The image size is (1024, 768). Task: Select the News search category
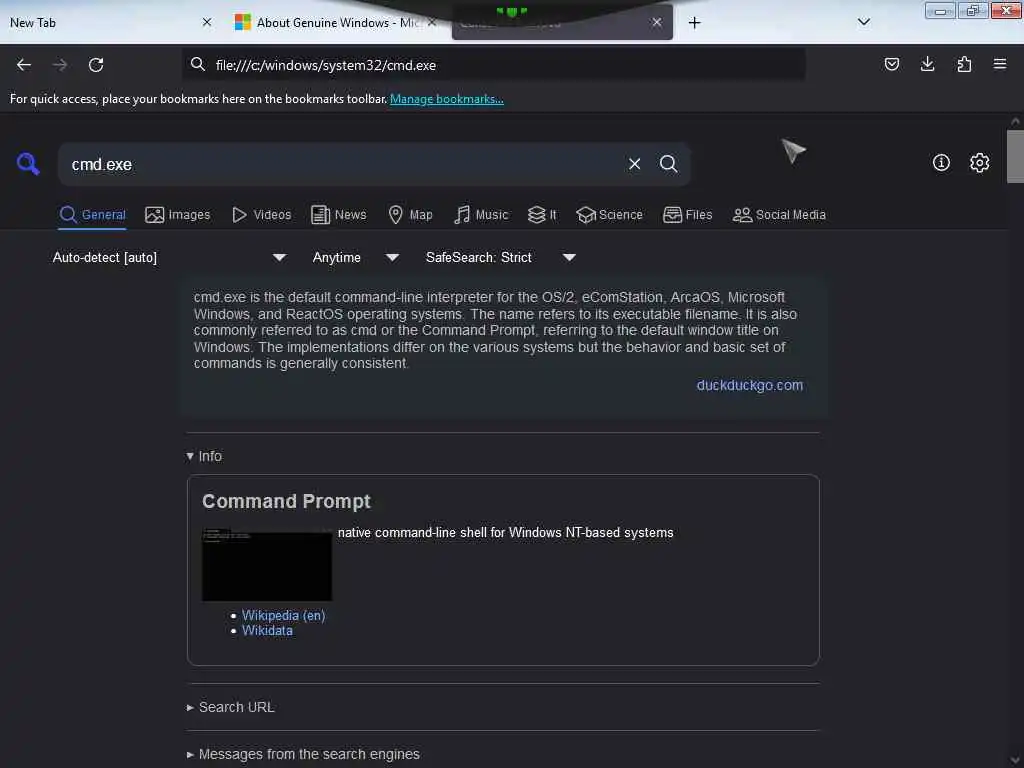click(x=338, y=215)
